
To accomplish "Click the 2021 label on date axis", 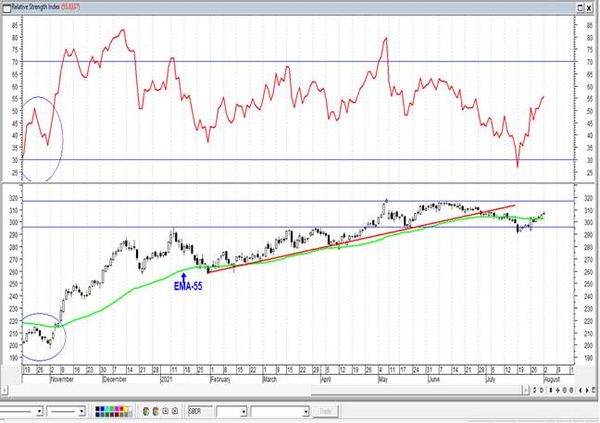I will coord(166,379).
